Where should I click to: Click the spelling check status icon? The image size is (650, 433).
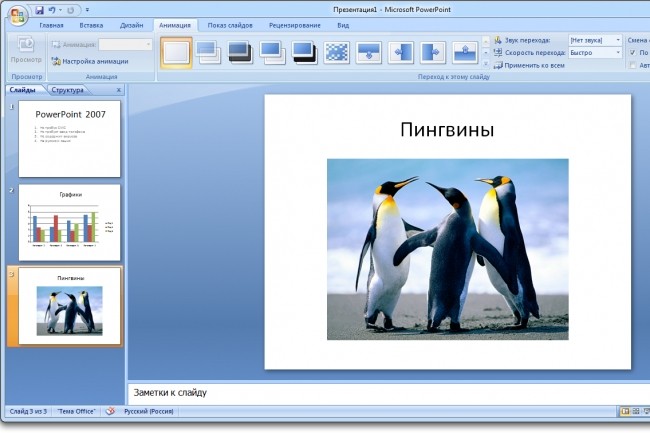[x=110, y=411]
